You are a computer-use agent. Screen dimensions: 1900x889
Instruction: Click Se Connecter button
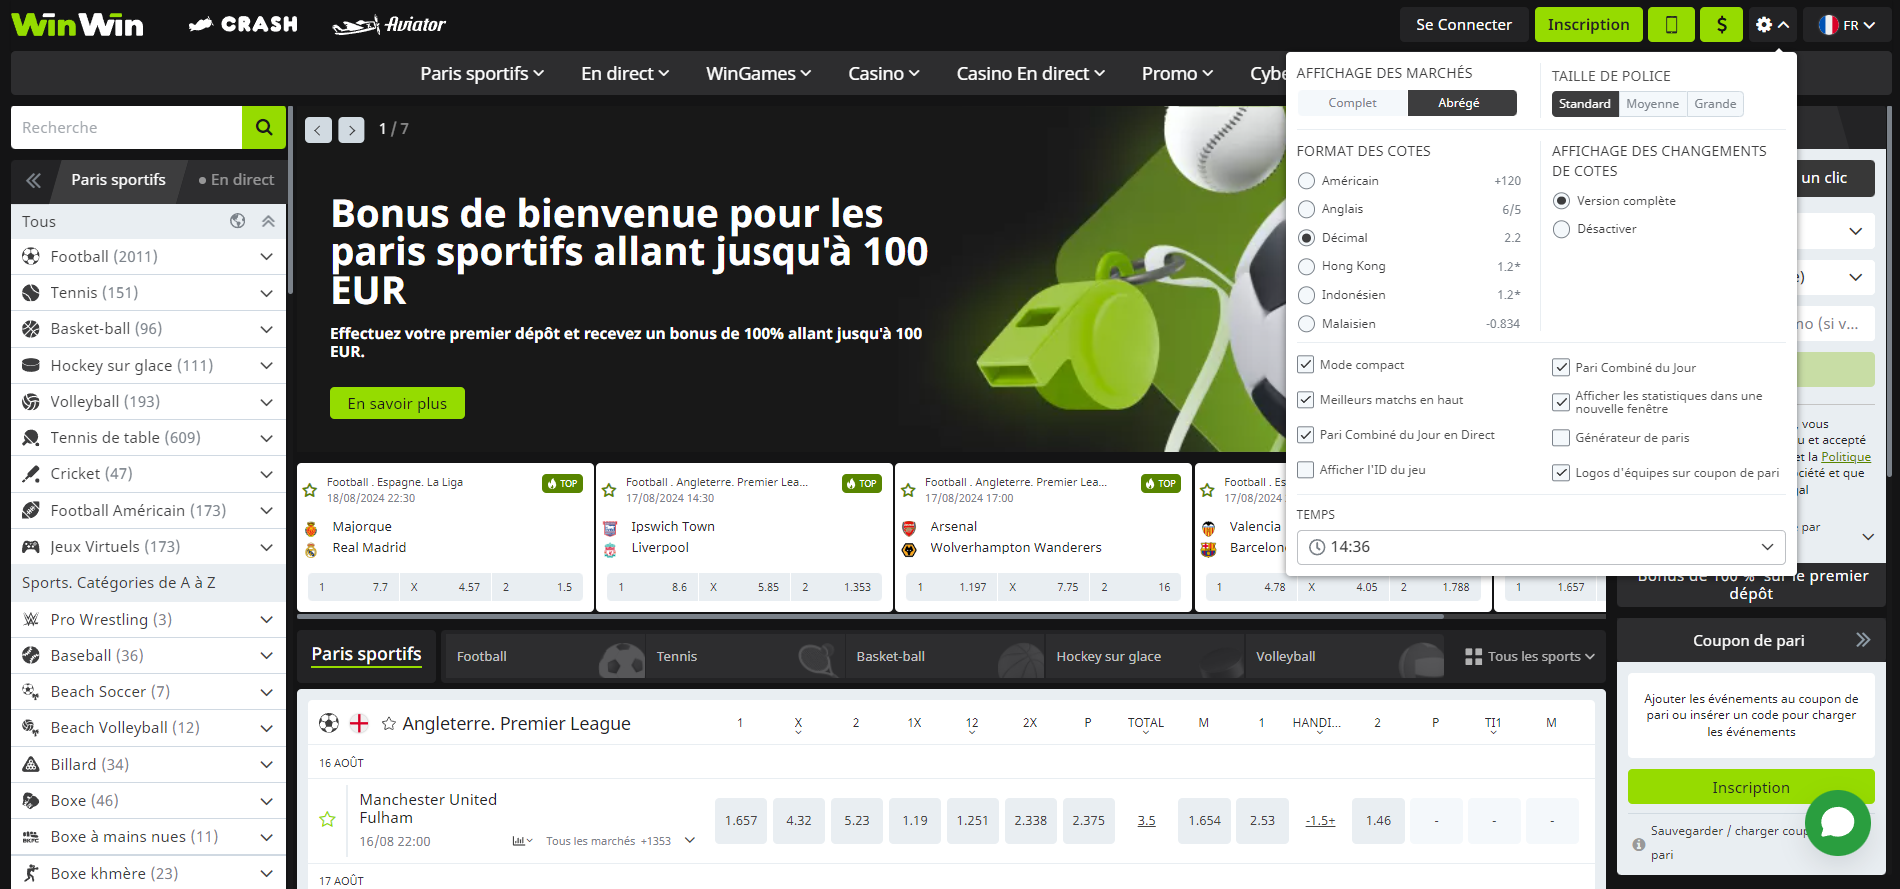[1463, 25]
